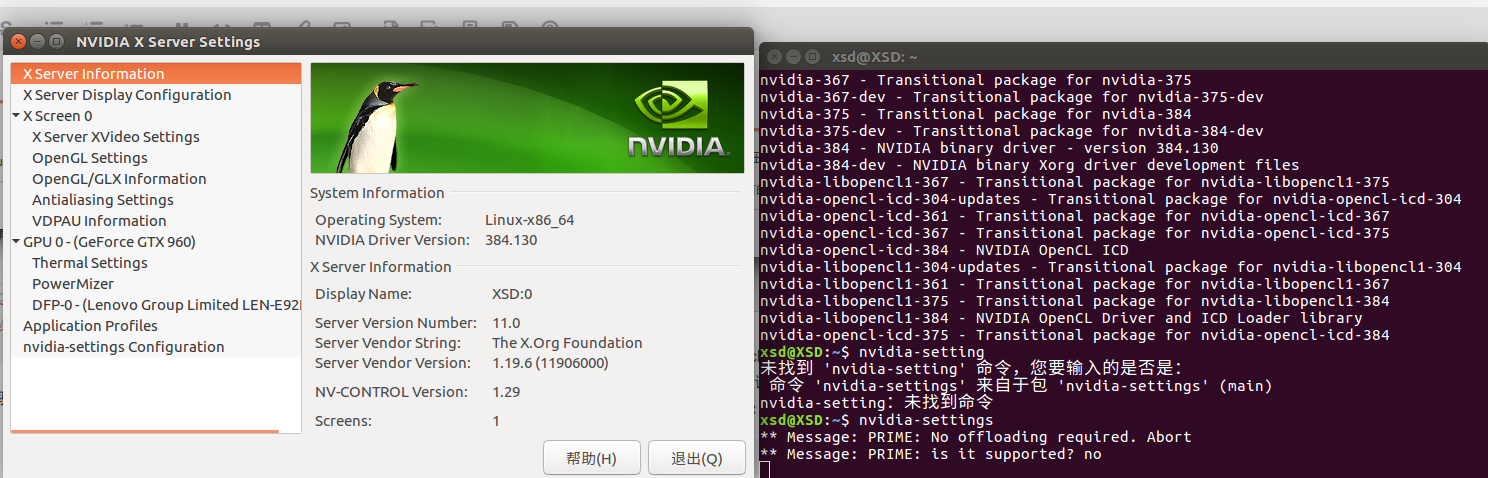Click terminal line 'nvidia-opencl-icd-384 - NVIDIA OpenCL ICD'

point(944,250)
